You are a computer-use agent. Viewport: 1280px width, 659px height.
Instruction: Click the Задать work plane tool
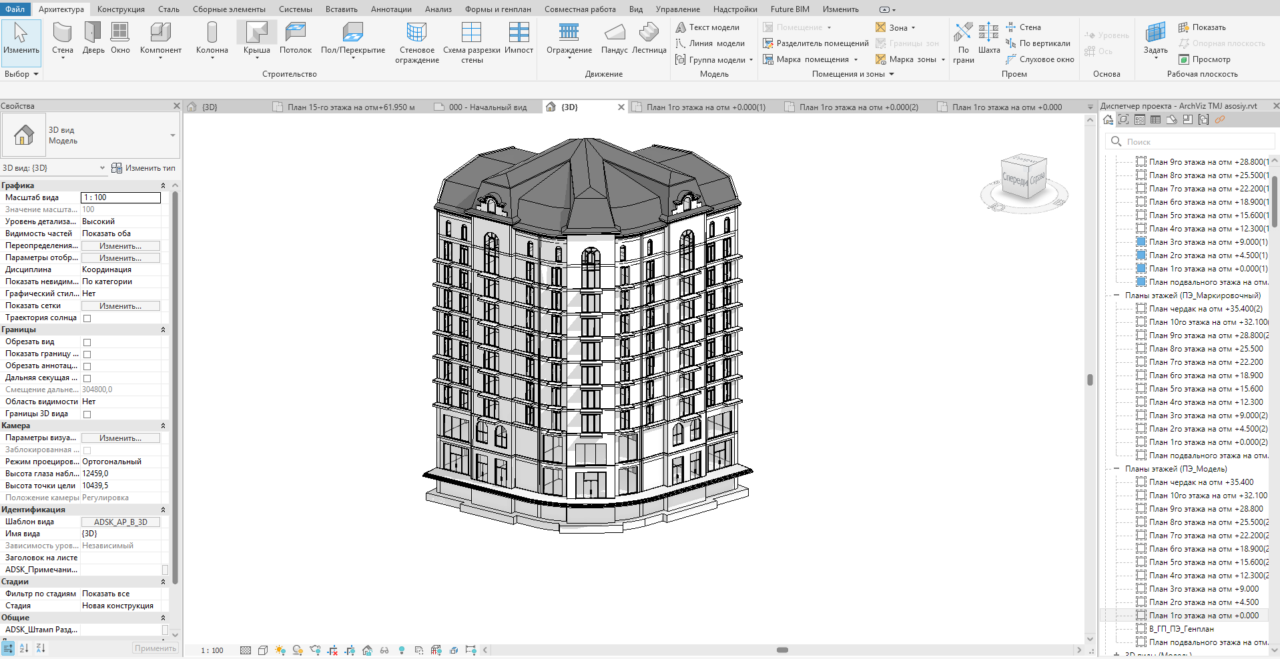(x=1155, y=41)
